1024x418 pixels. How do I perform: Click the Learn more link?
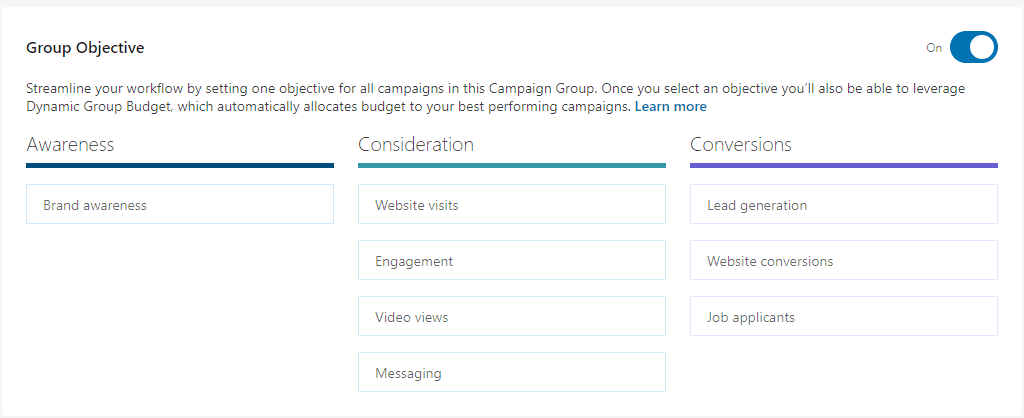tap(670, 107)
